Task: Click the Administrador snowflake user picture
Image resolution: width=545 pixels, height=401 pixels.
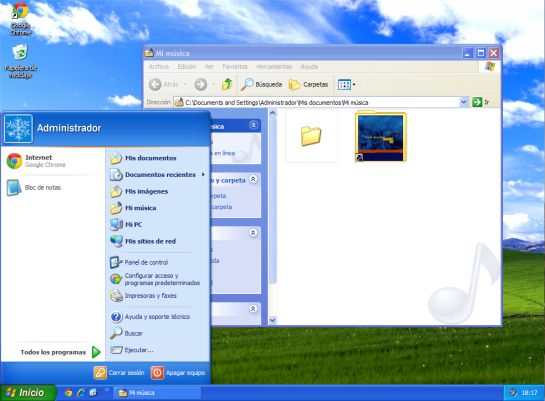Action: pos(18,129)
